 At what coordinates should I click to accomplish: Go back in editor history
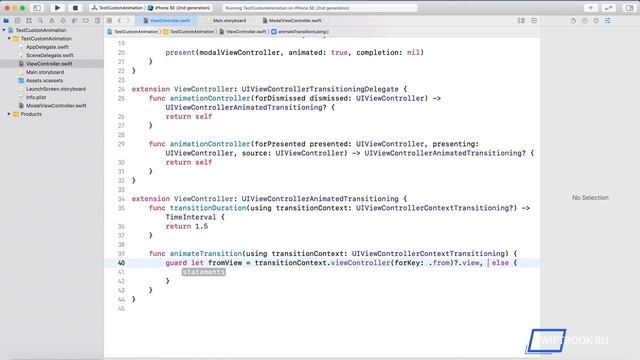pos(119,20)
